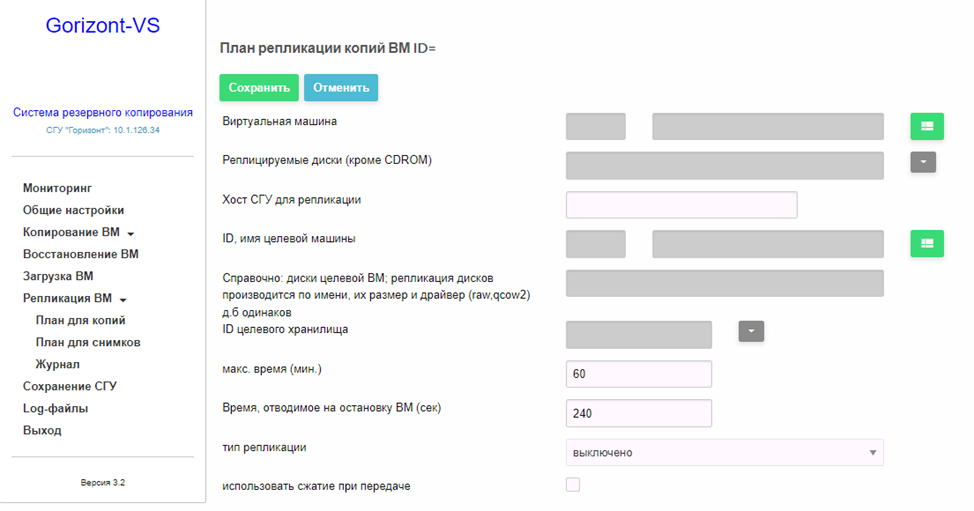Open the Мониторинг menu item
This screenshot has width=974, height=511.
pyautogui.click(x=57, y=188)
